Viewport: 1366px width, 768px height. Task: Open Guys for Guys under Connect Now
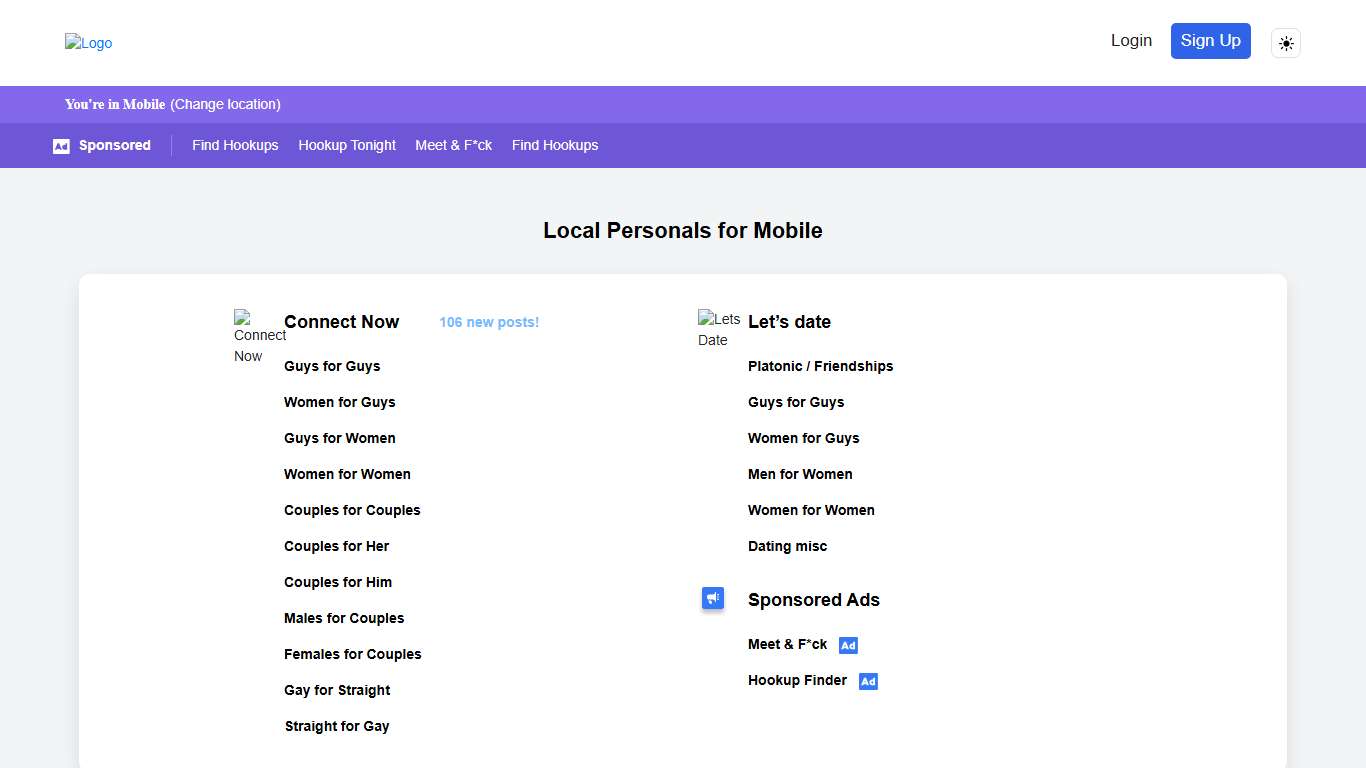pos(332,366)
